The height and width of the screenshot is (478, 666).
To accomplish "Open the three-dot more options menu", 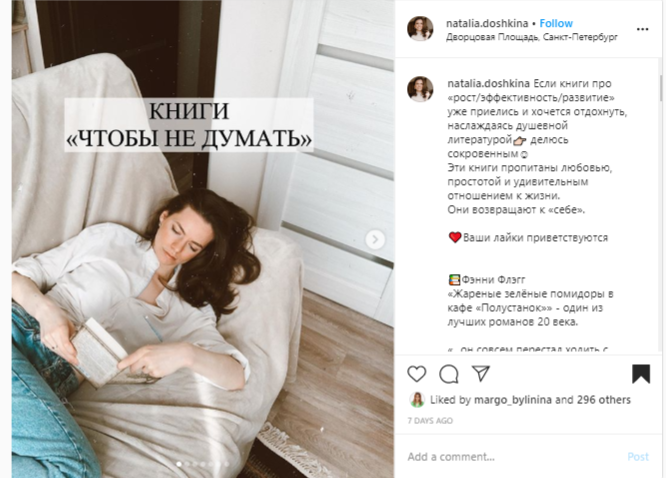I will coord(643,29).
